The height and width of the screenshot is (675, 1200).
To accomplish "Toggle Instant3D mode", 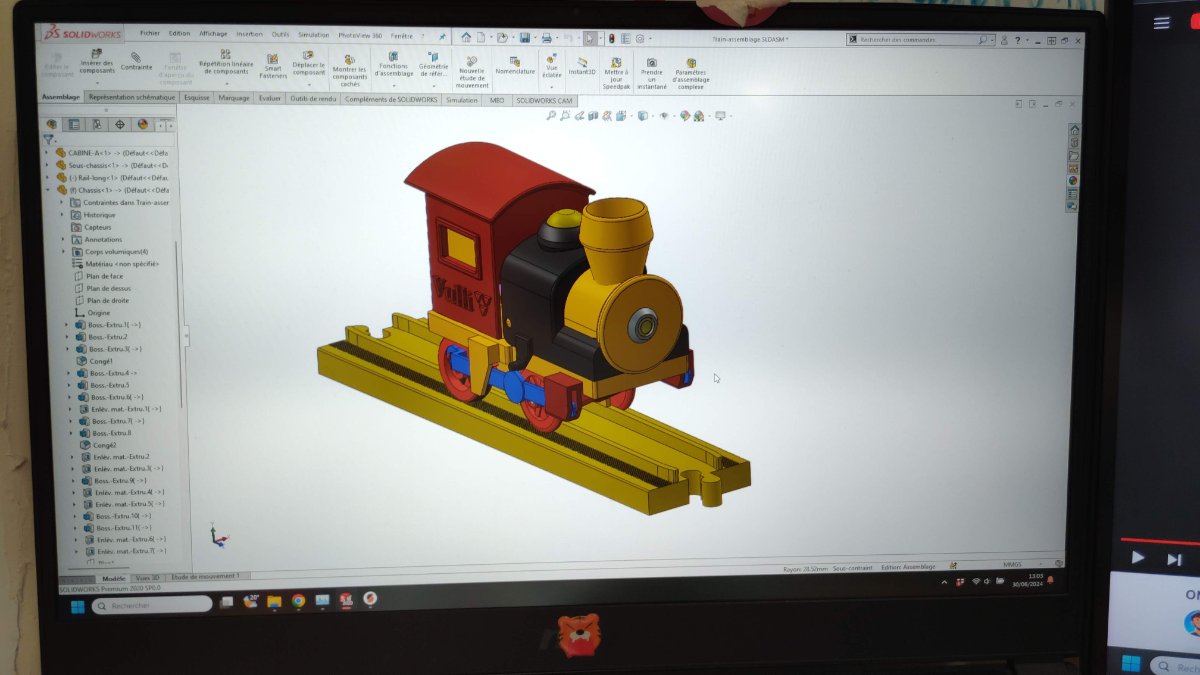I will pos(582,64).
